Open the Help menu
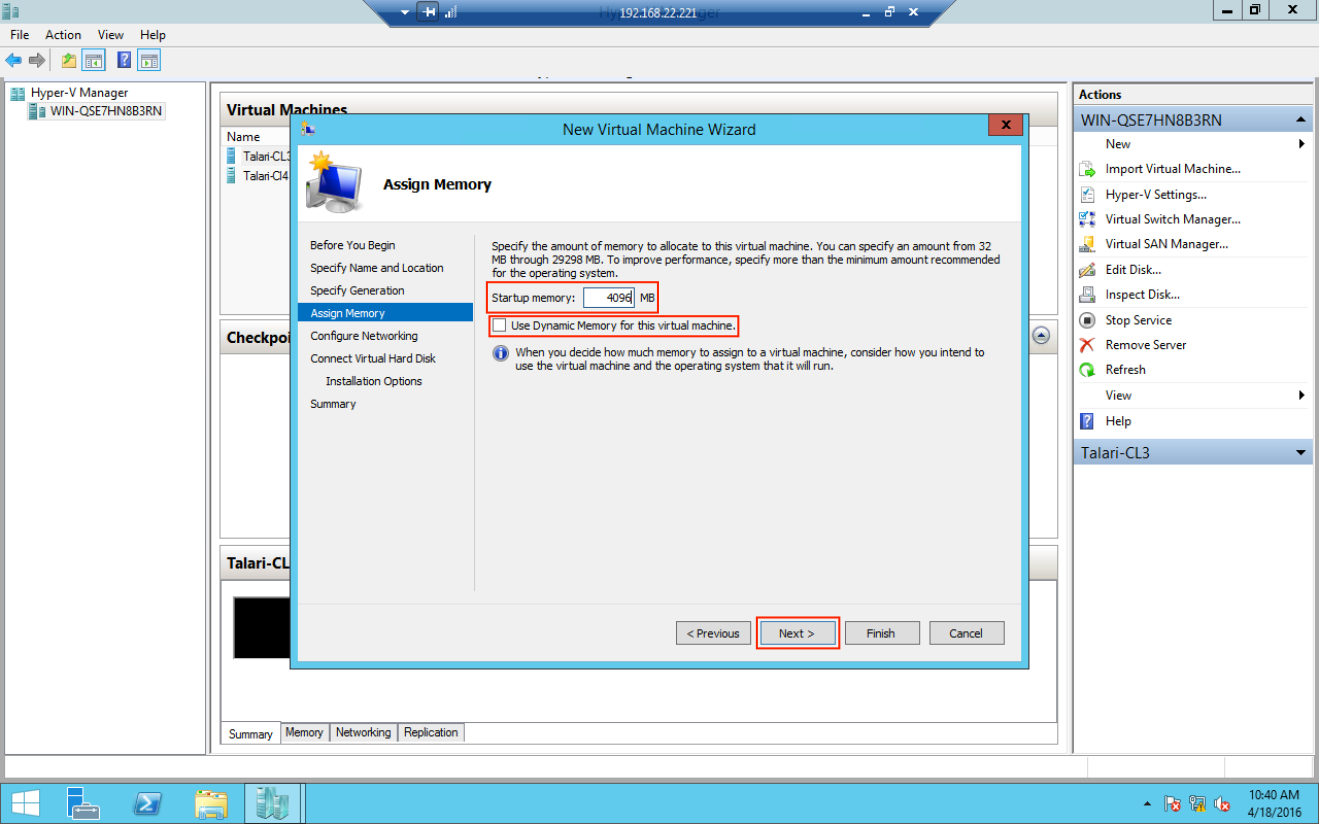This screenshot has height=824, width=1319. [x=153, y=35]
